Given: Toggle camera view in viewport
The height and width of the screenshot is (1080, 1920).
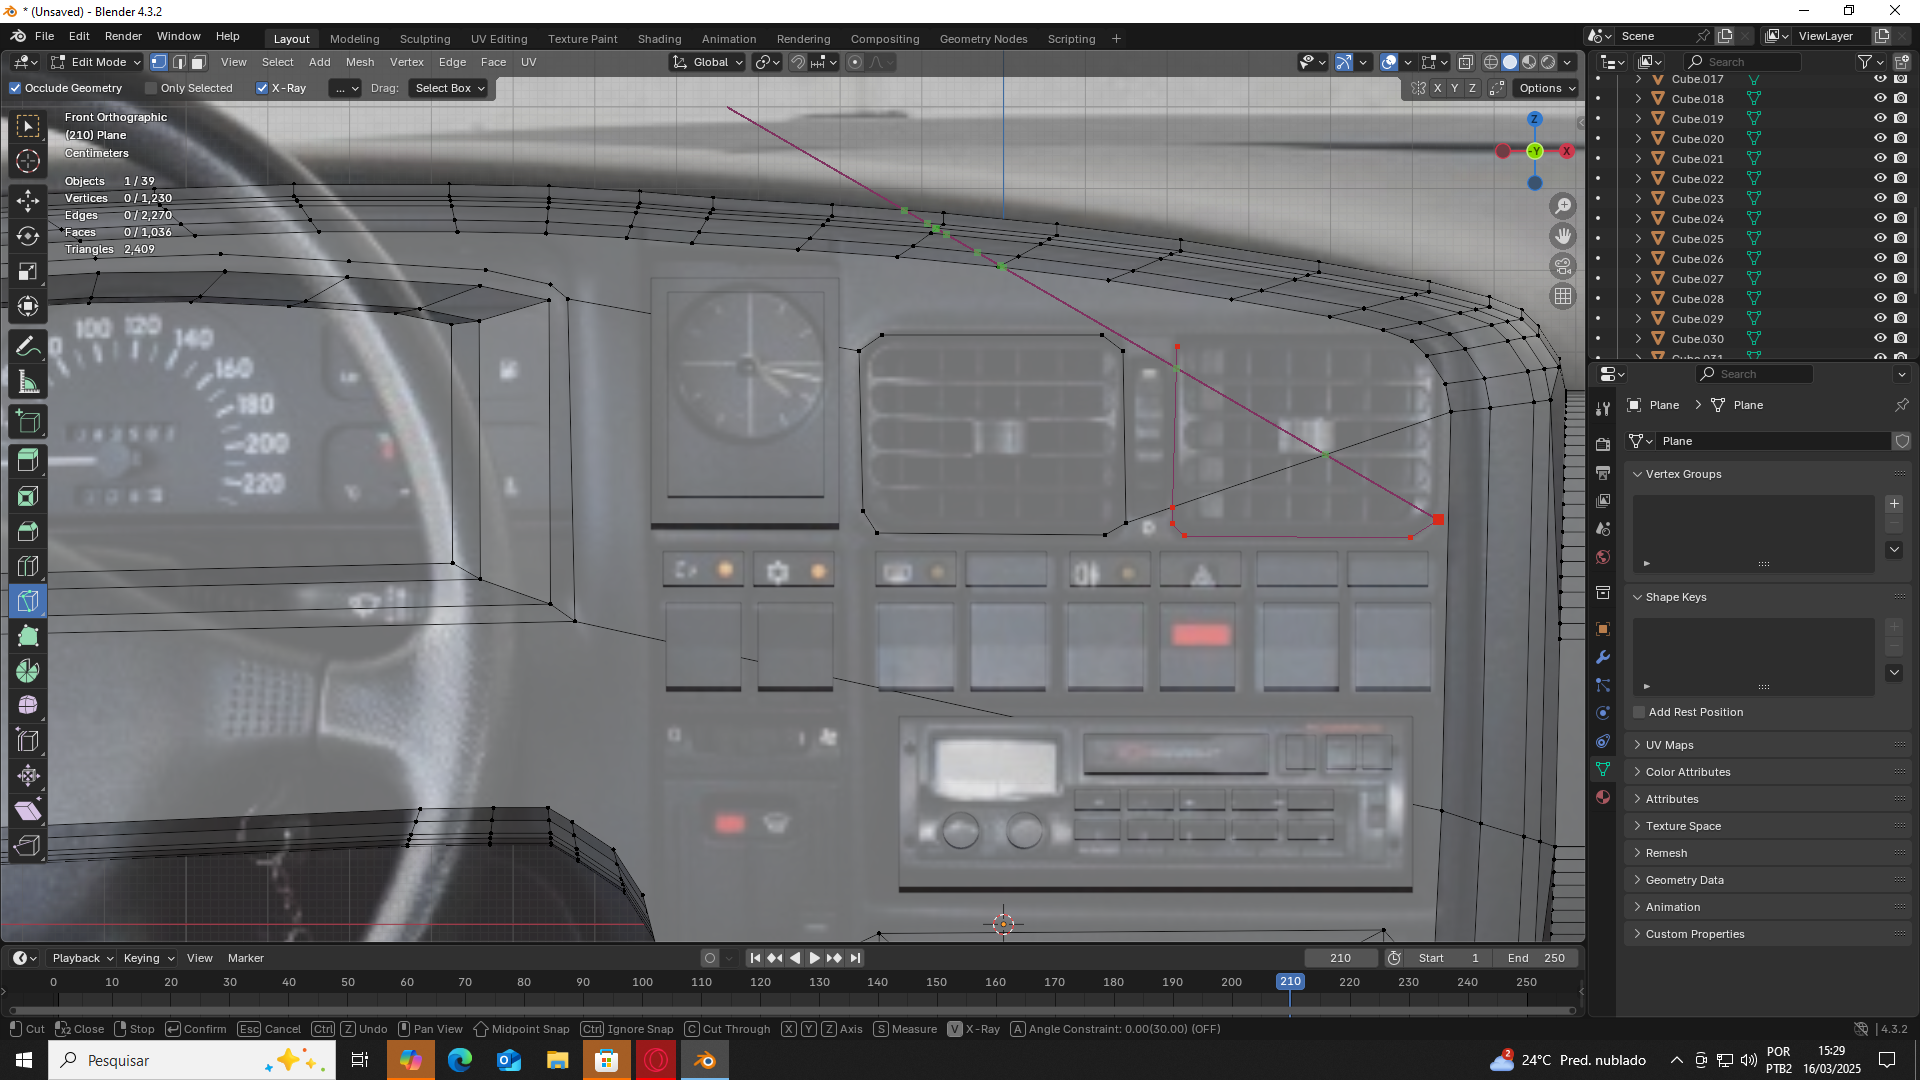Looking at the screenshot, I should 1562,266.
